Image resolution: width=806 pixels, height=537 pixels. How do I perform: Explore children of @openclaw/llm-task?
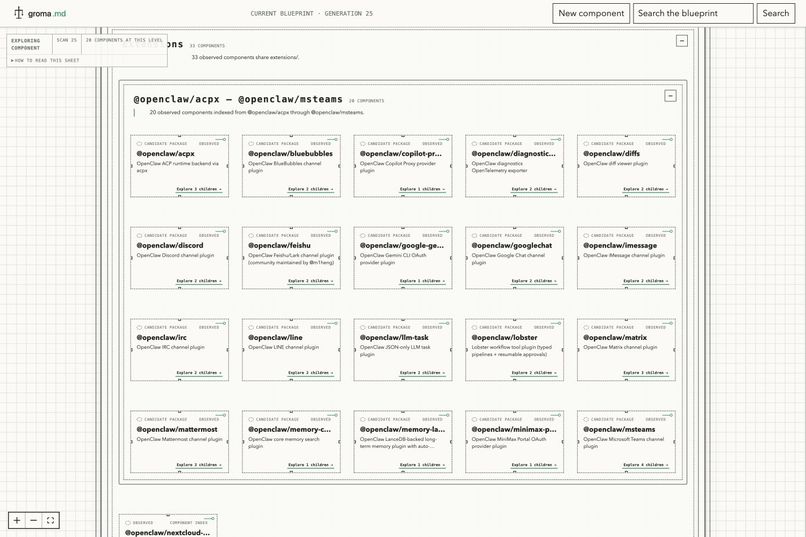pos(423,373)
